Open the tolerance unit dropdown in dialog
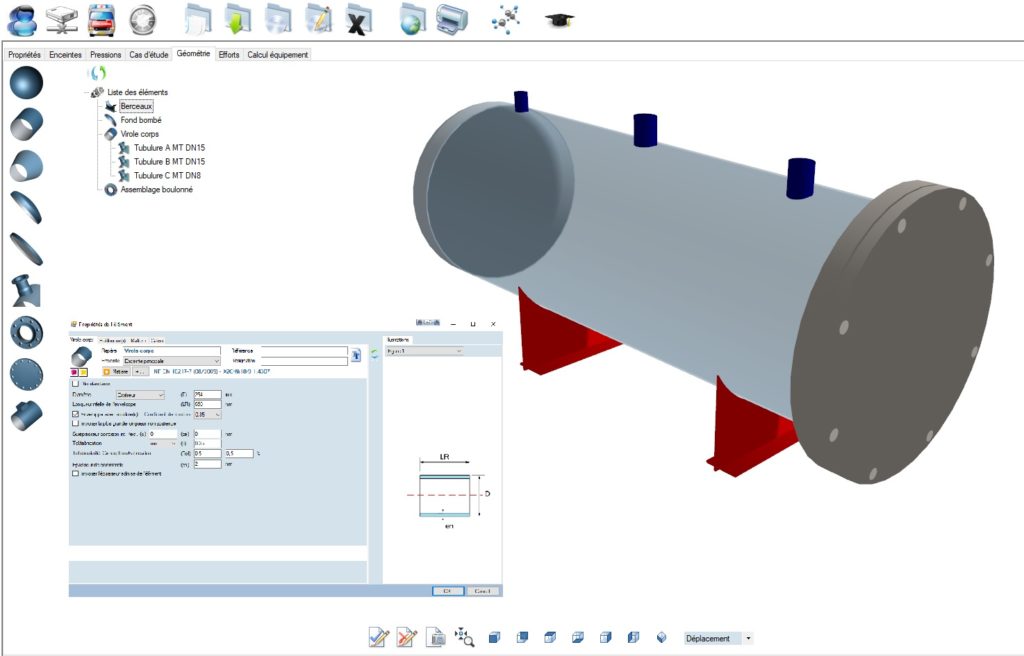This screenshot has width=1024, height=656. point(163,443)
